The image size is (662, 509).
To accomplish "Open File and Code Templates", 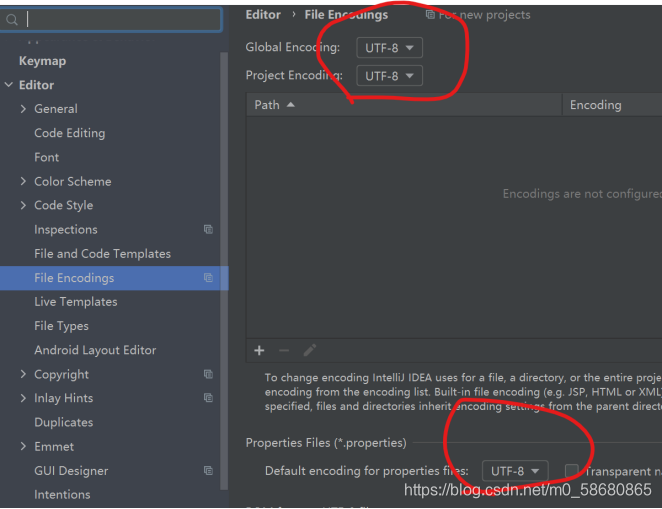I will point(103,254).
